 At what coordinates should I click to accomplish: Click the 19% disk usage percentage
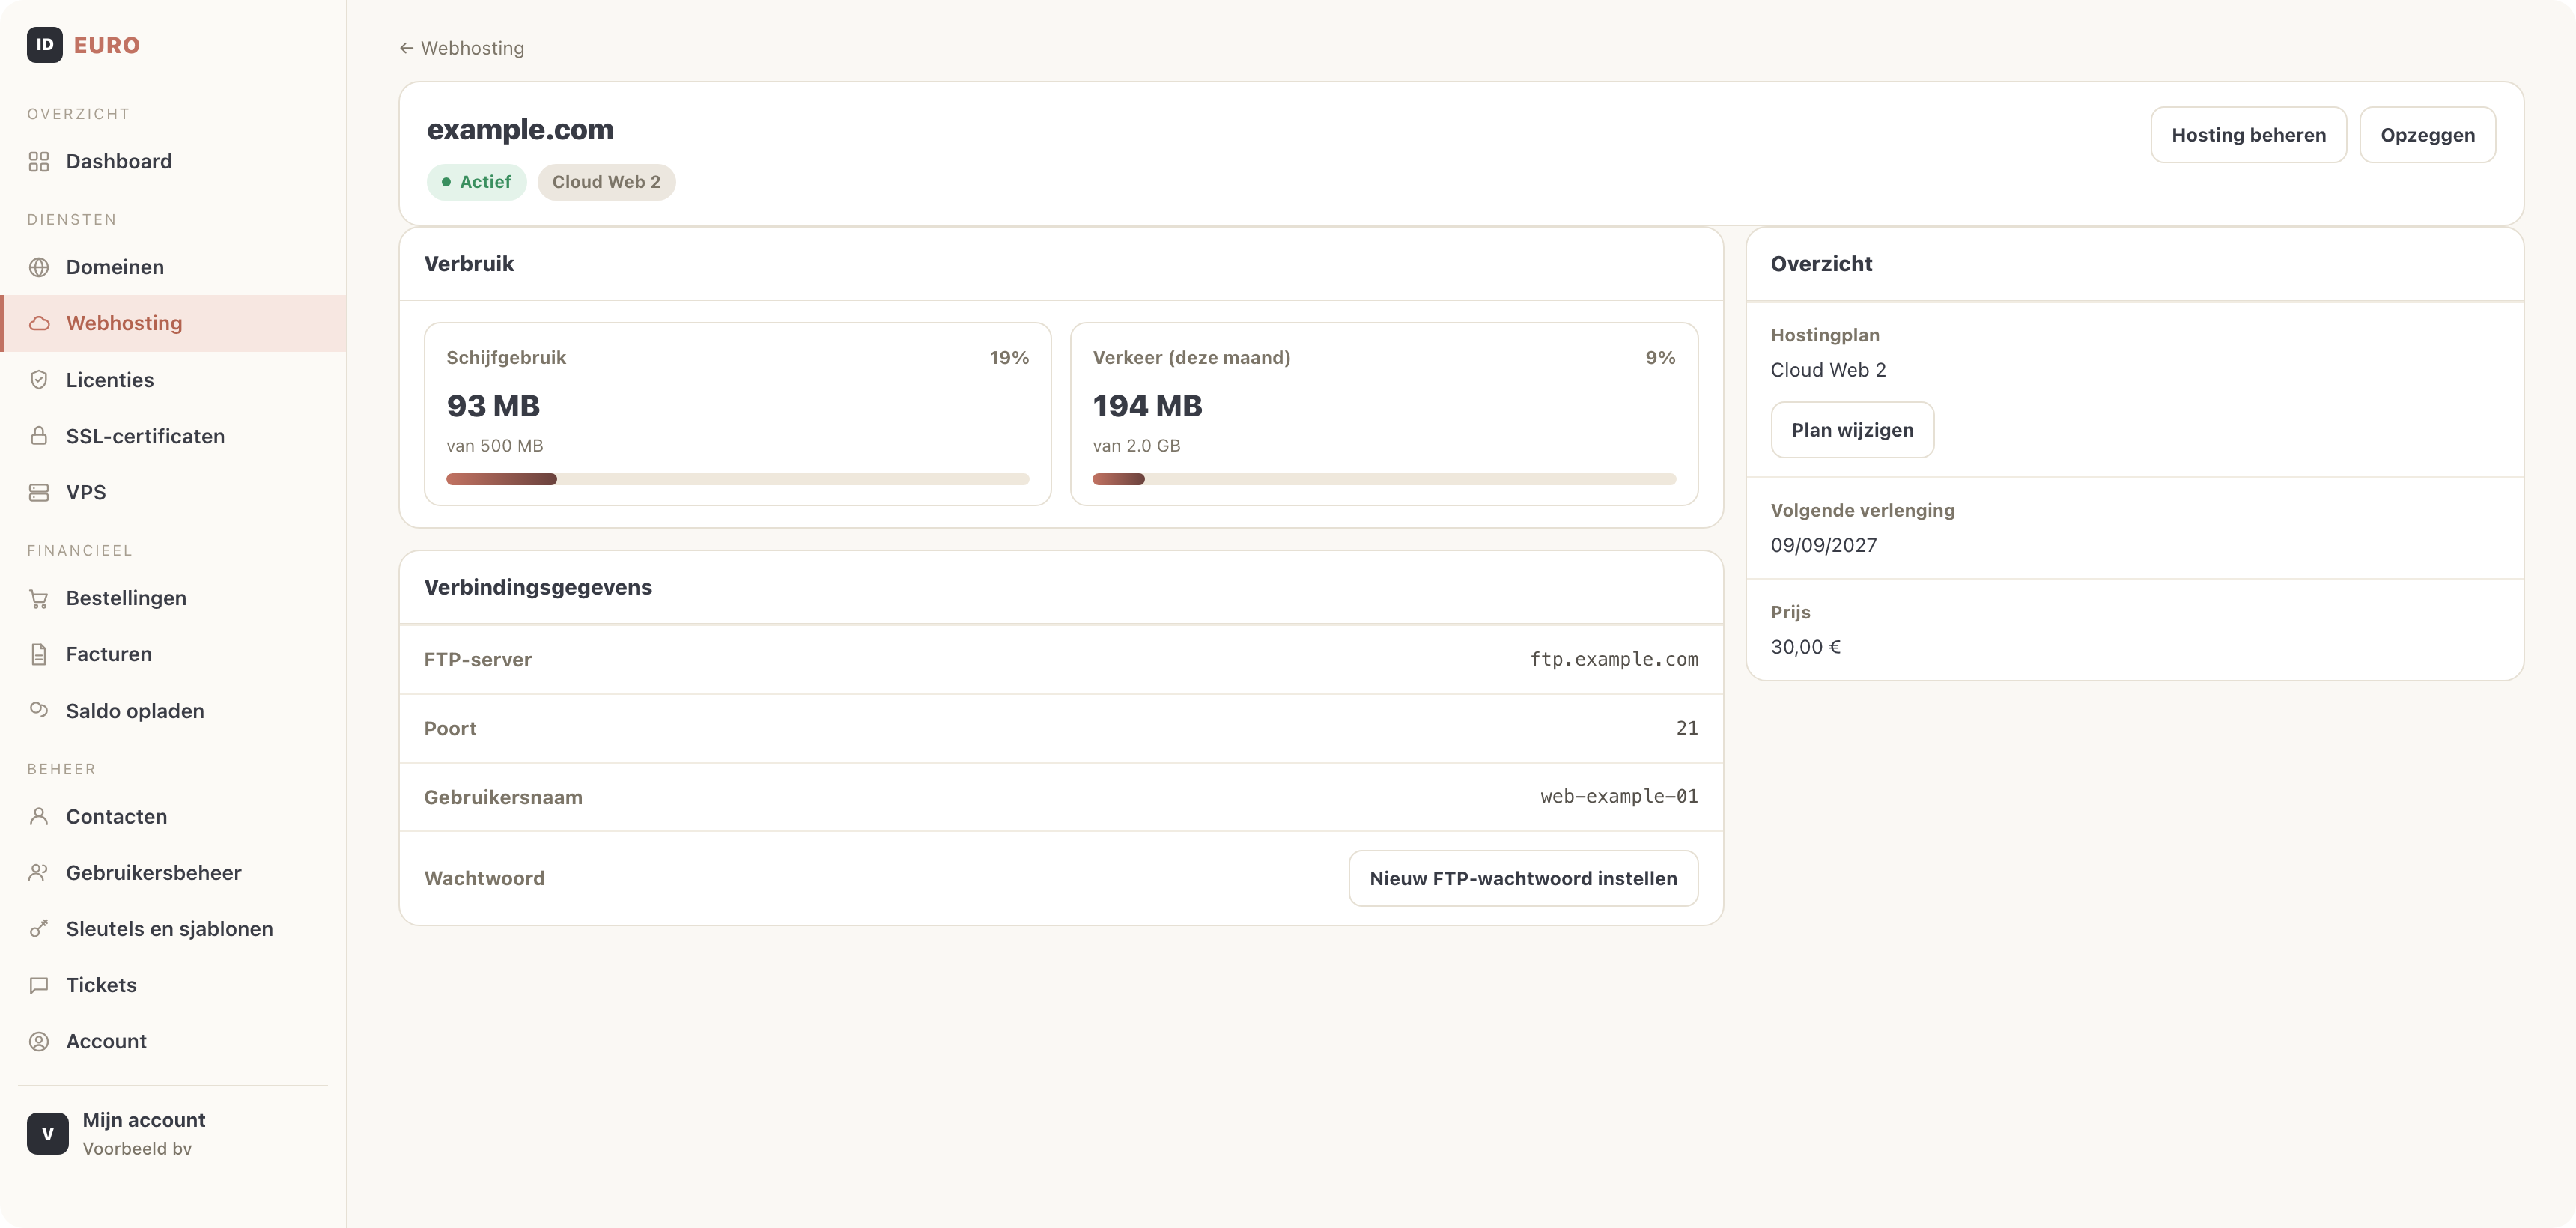(1009, 358)
